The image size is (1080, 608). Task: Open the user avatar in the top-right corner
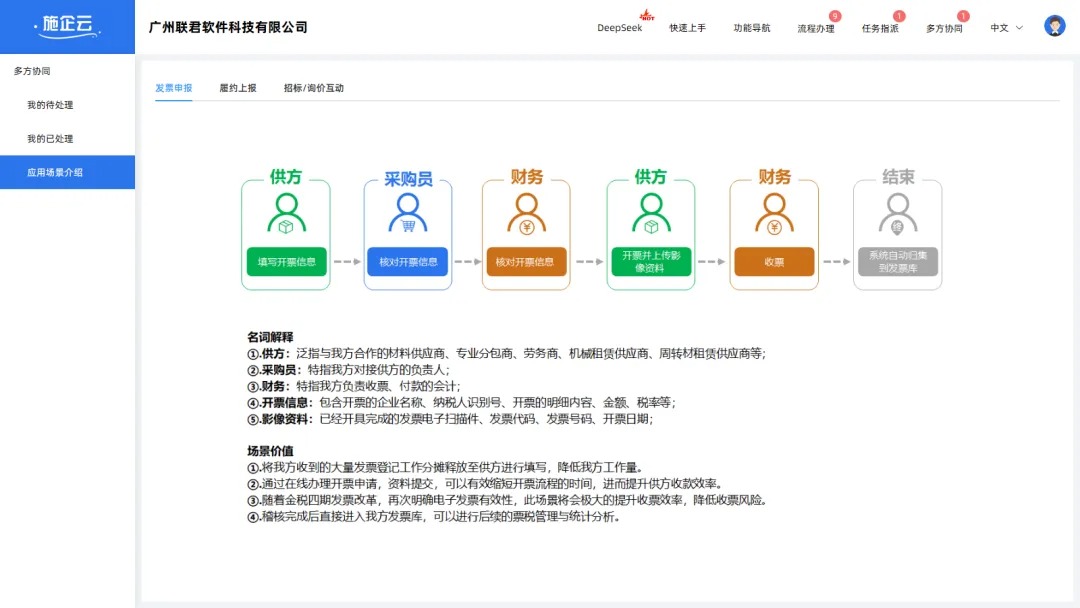tap(1055, 25)
